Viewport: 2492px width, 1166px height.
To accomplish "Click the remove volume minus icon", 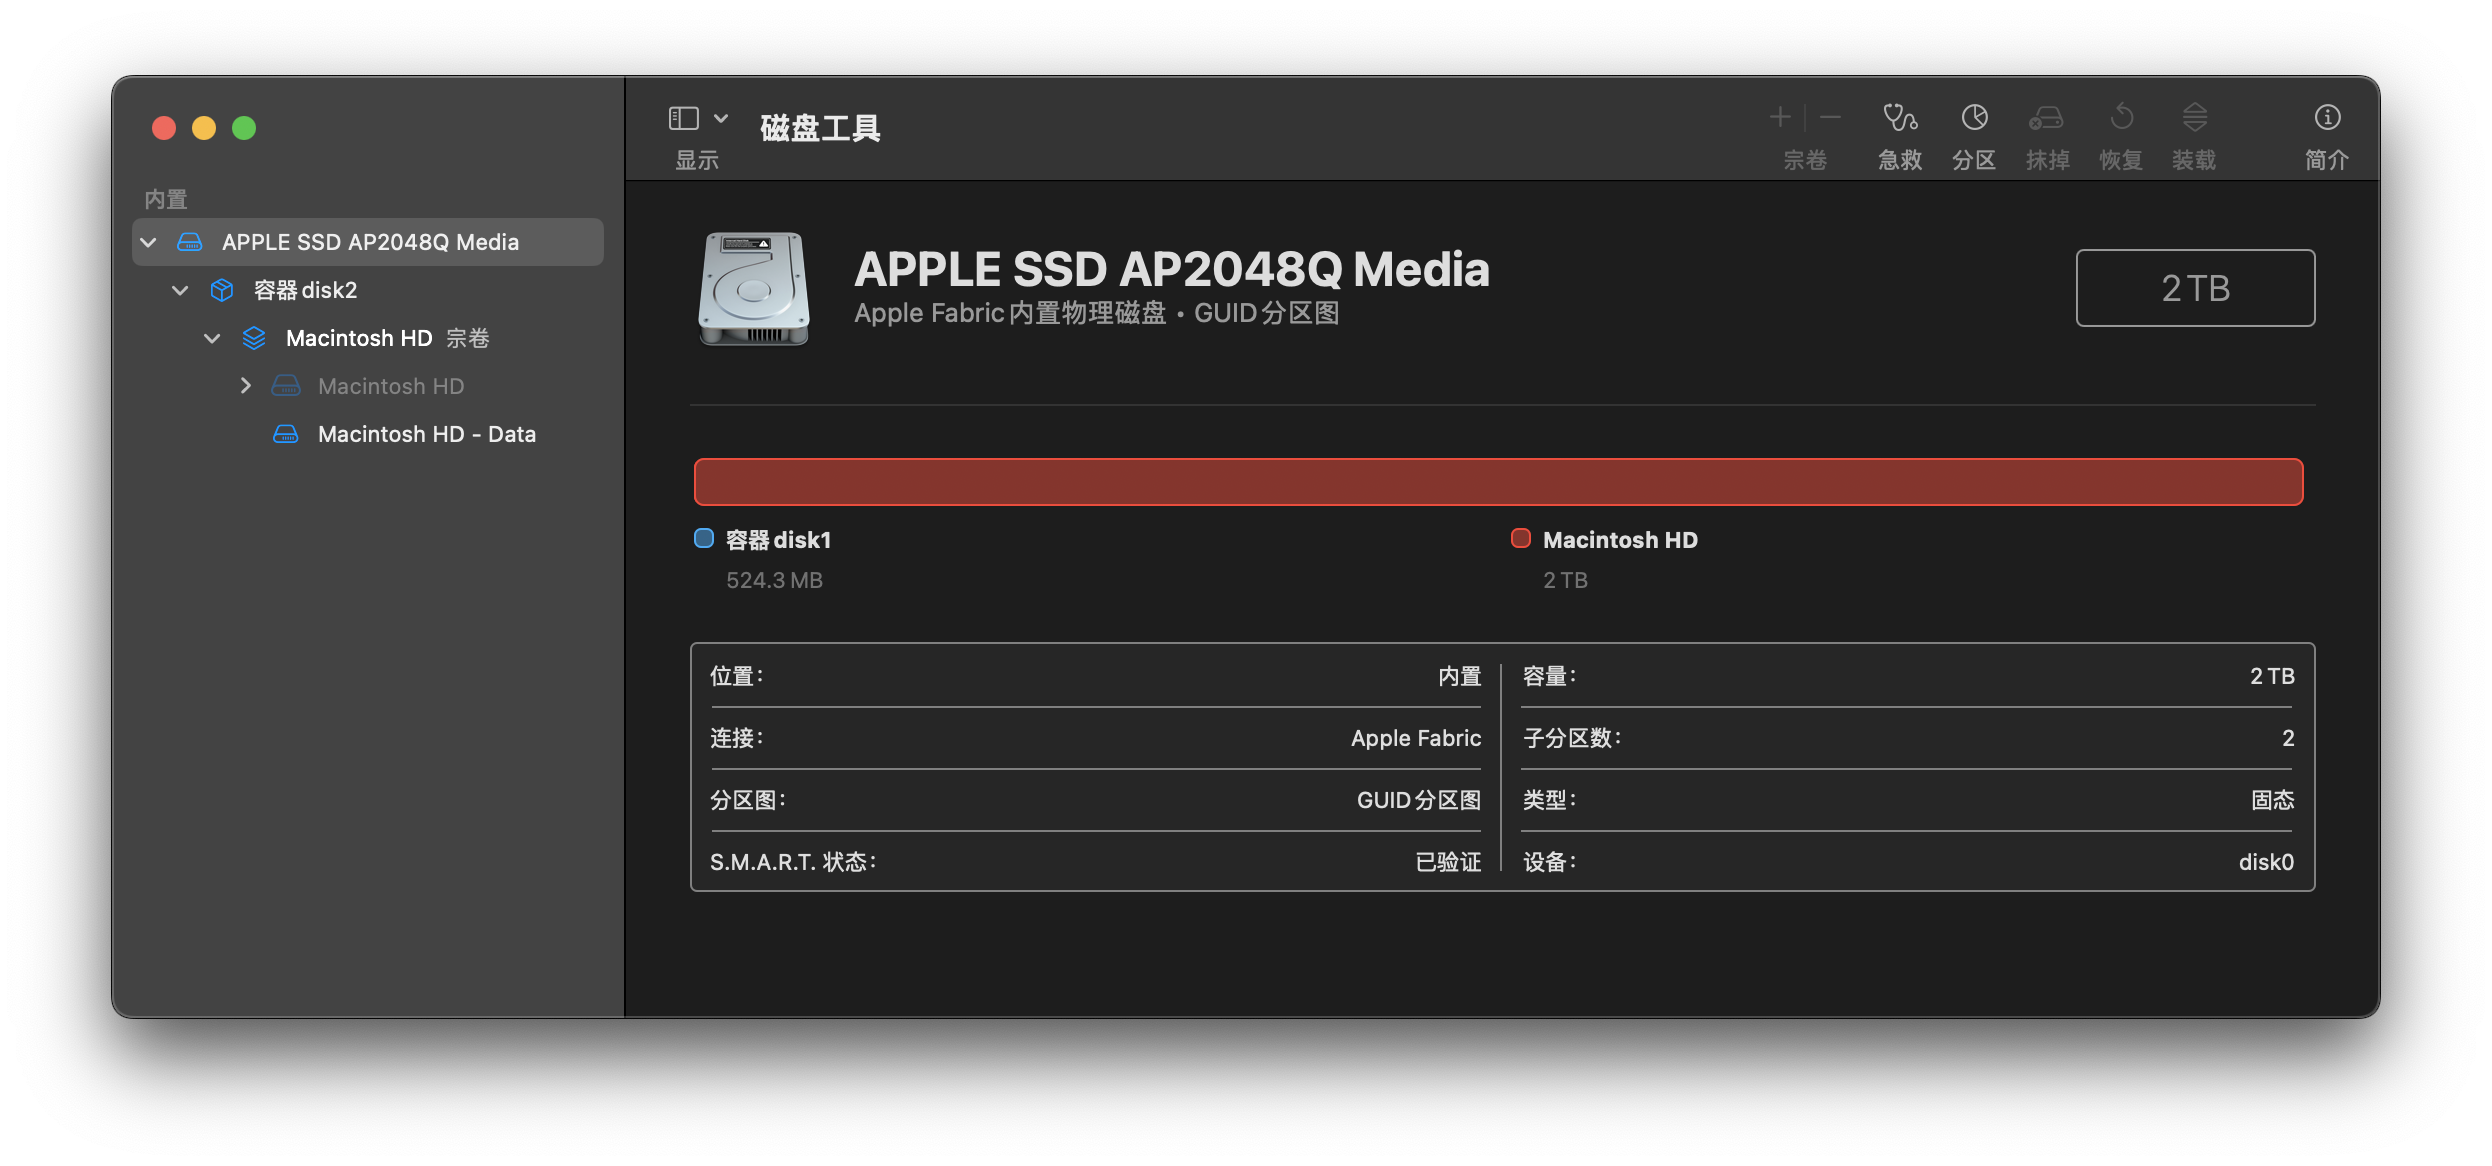I will point(1830,118).
